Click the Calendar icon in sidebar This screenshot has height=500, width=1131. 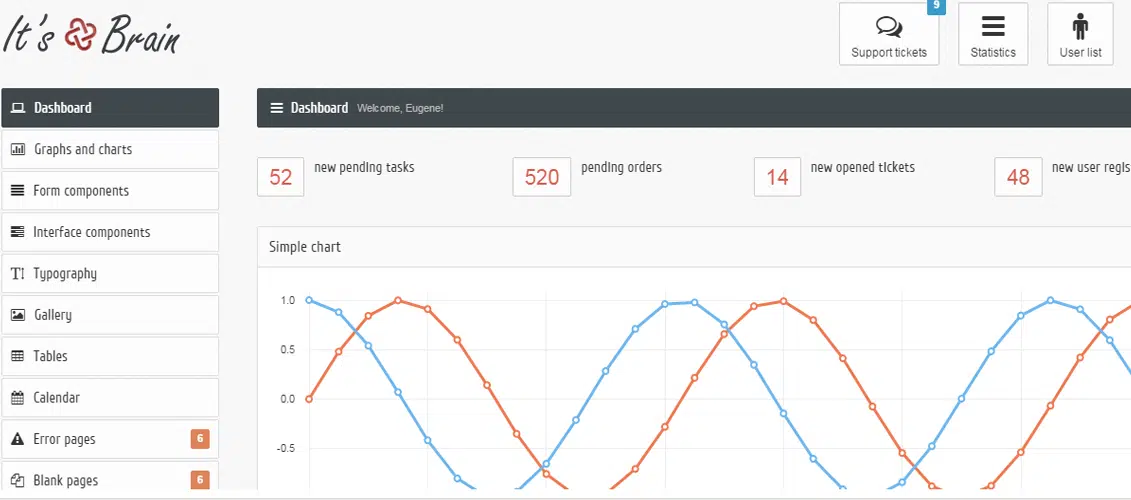coord(17,398)
